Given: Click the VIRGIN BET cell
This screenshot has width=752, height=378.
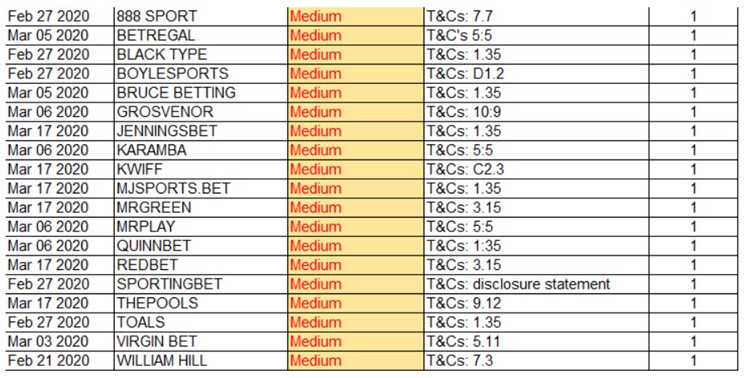Looking at the screenshot, I should [x=201, y=343].
